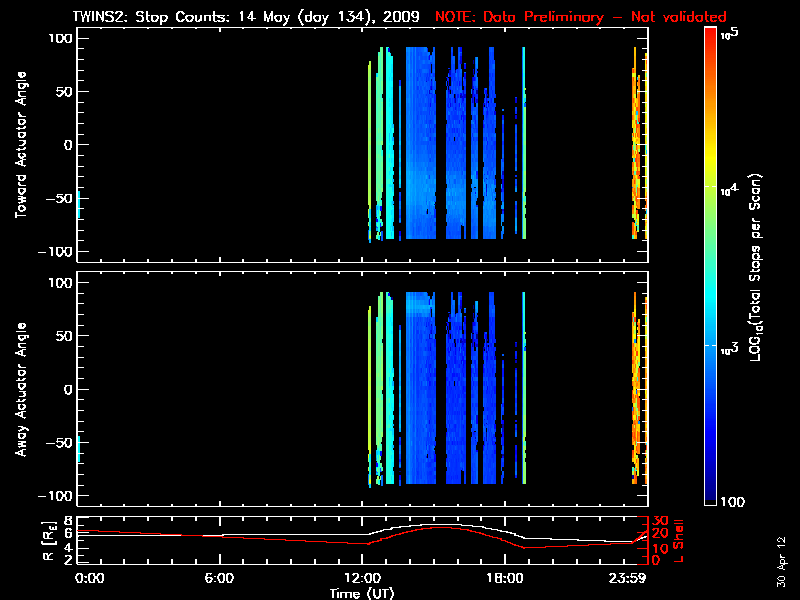The width and height of the screenshot is (800, 600).
Task: Click the red 'Data Preliminary' note text
Action: coord(580,17)
